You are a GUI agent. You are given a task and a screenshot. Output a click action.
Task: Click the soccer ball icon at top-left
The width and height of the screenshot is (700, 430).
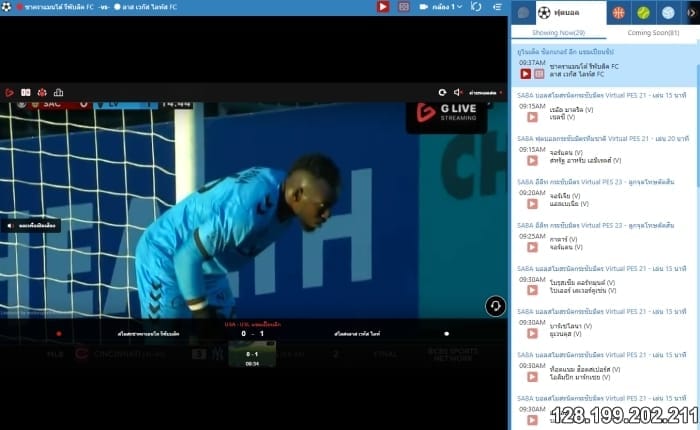6,7
